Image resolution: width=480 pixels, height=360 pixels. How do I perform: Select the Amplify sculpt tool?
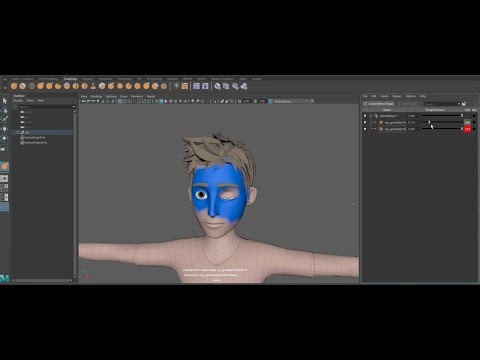point(155,86)
